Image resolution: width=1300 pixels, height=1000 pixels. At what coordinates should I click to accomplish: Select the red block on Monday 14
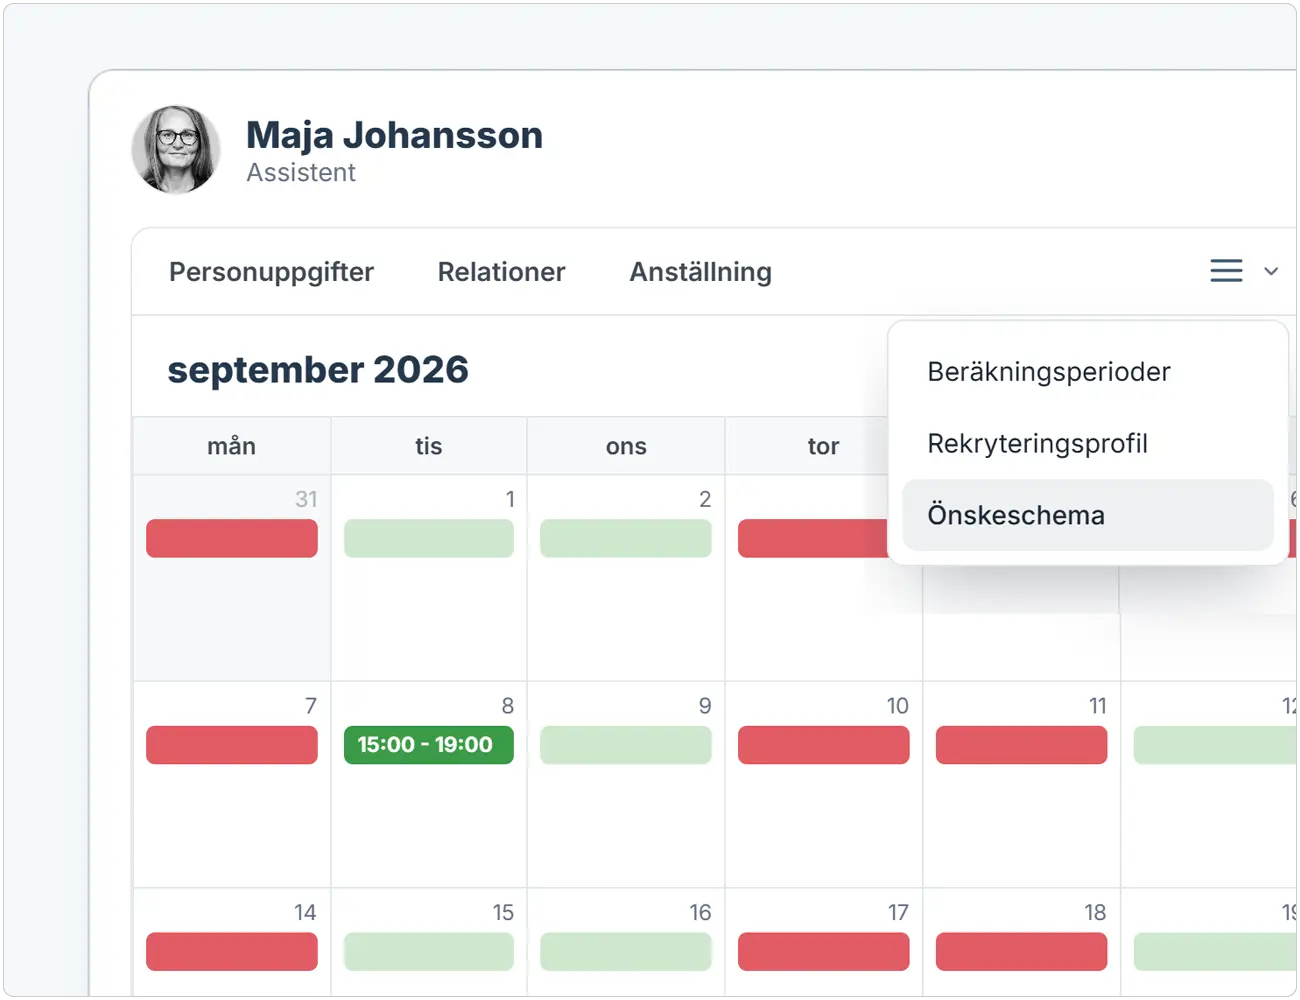pyautogui.click(x=232, y=952)
